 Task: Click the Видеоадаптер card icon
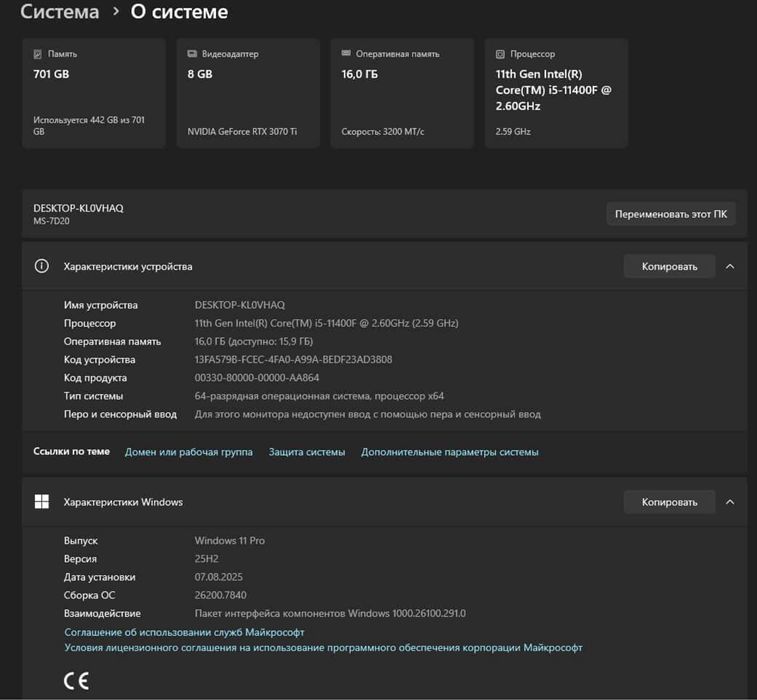(192, 54)
